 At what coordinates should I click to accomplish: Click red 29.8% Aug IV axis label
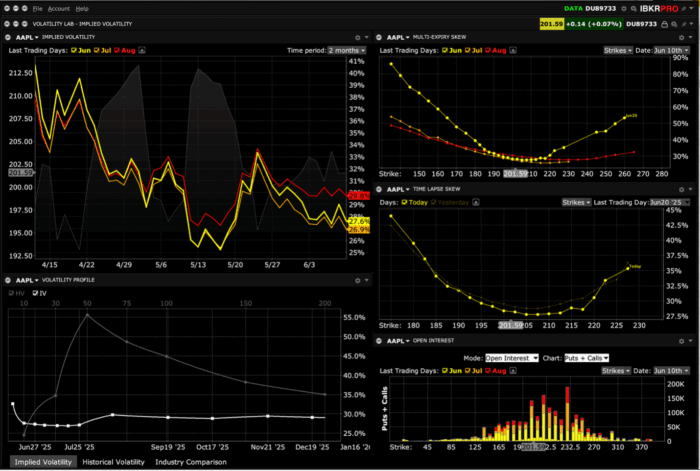pos(358,196)
